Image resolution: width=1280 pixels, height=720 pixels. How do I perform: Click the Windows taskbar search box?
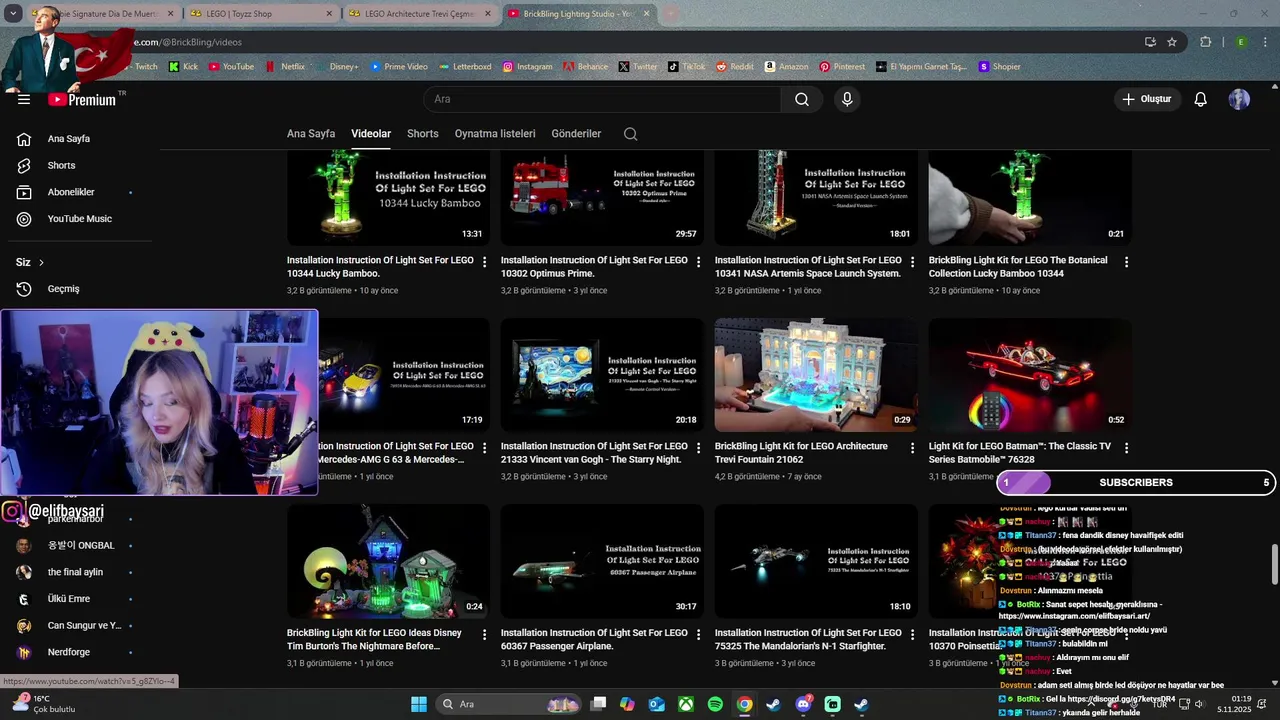(x=510, y=704)
